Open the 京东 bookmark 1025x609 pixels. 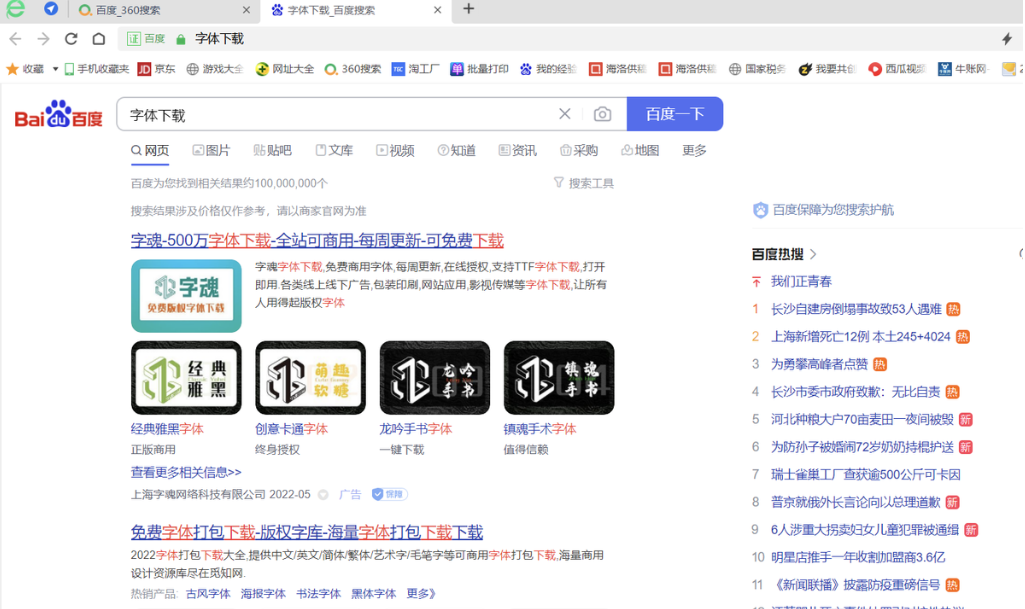pos(157,69)
